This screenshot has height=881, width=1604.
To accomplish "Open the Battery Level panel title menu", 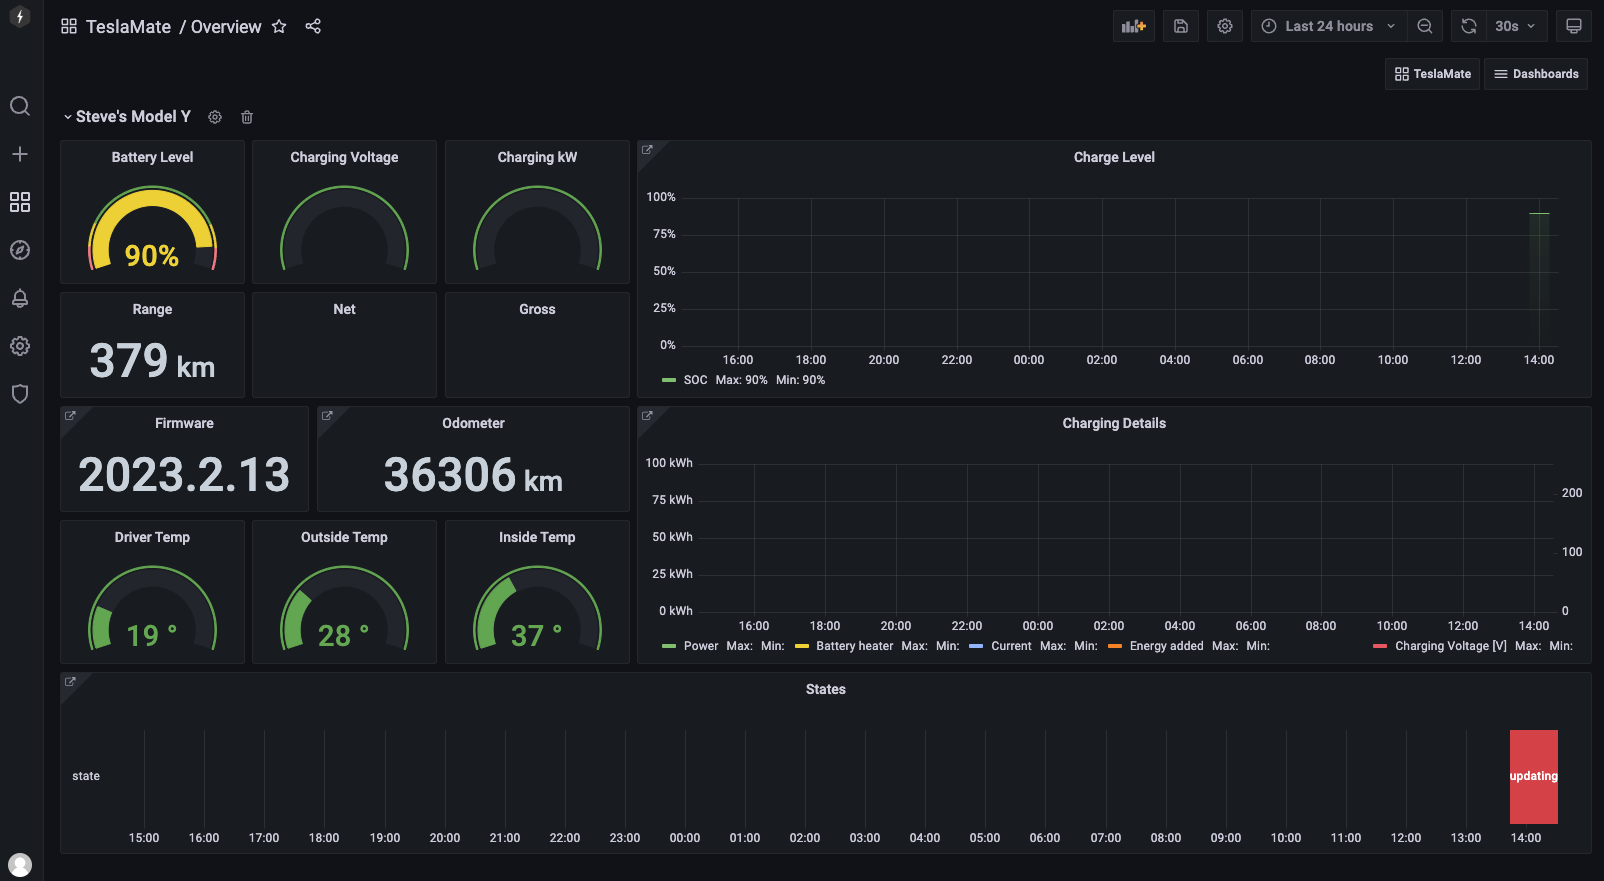I will pyautogui.click(x=152, y=157).
